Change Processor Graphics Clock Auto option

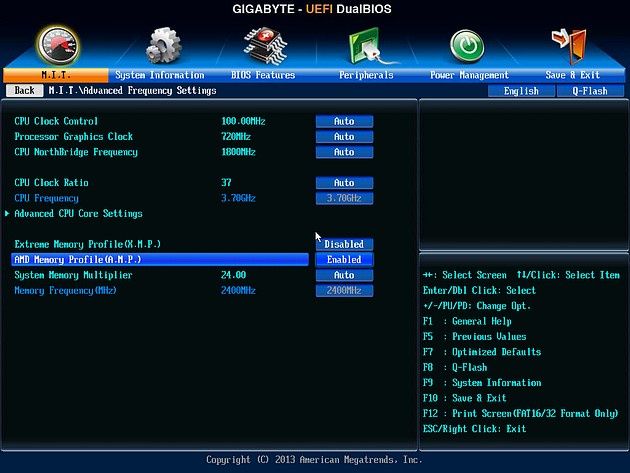coord(344,137)
